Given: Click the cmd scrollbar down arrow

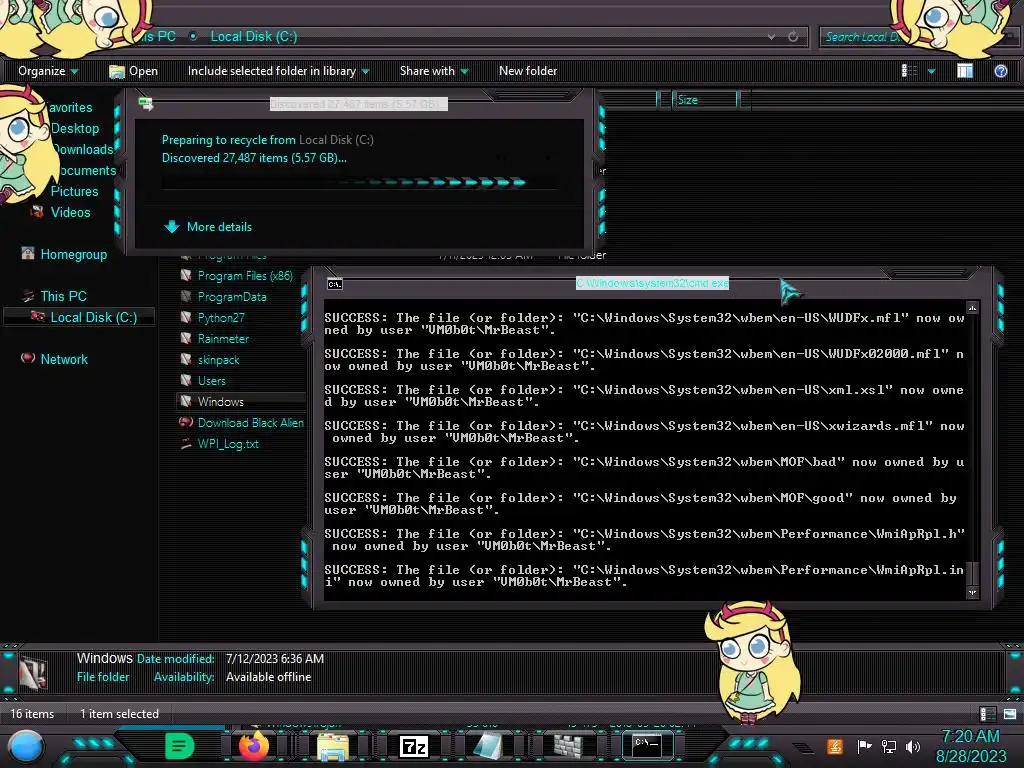Looking at the screenshot, I should coord(972,592).
